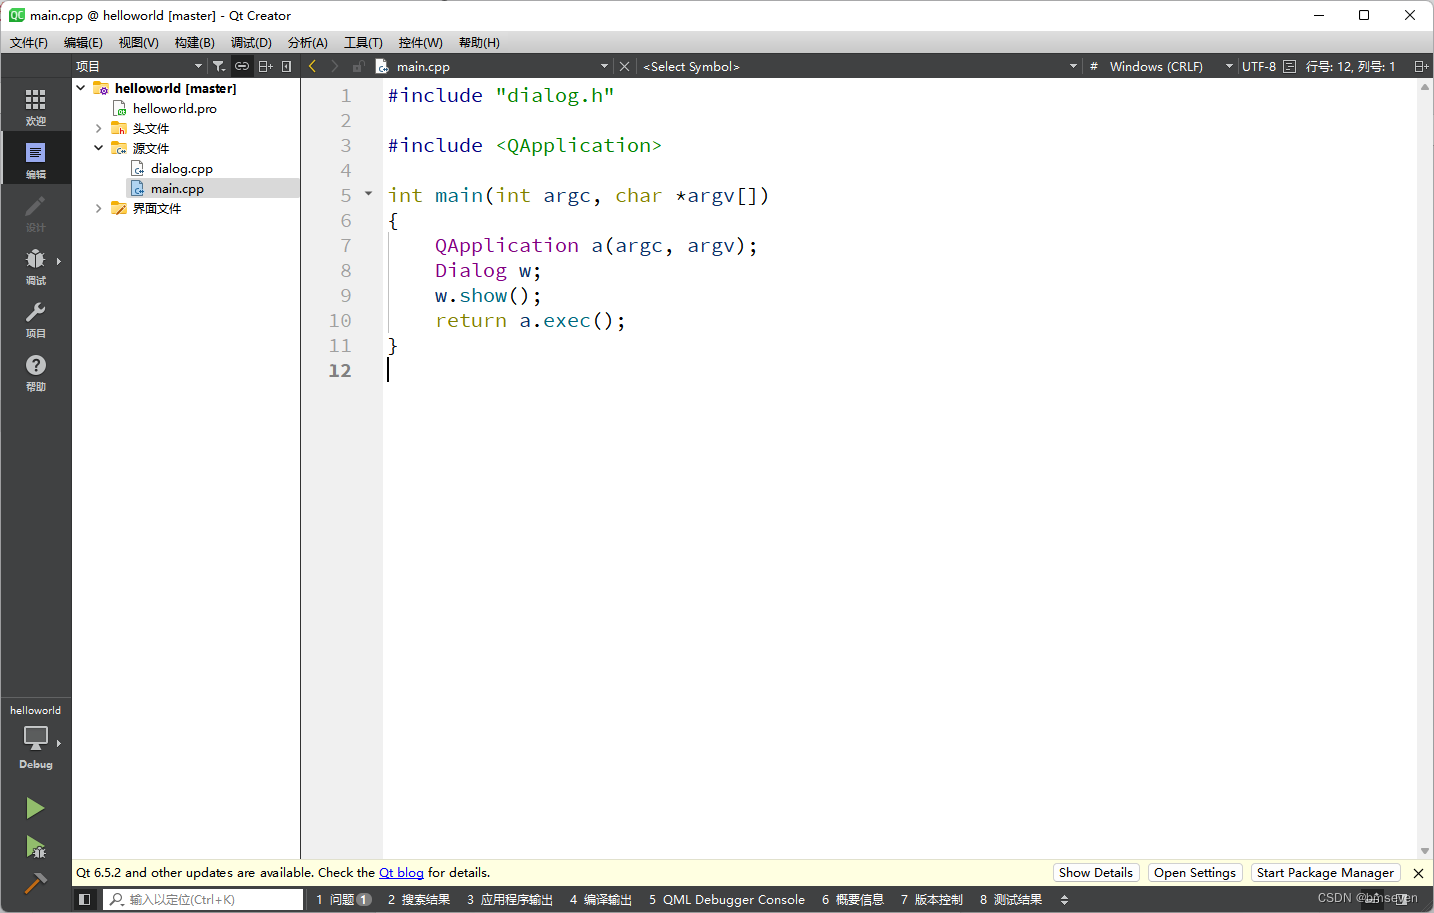Open the Projects (项目) mode wrench icon
Viewport: 1434px width, 913px height.
[x=35, y=318]
